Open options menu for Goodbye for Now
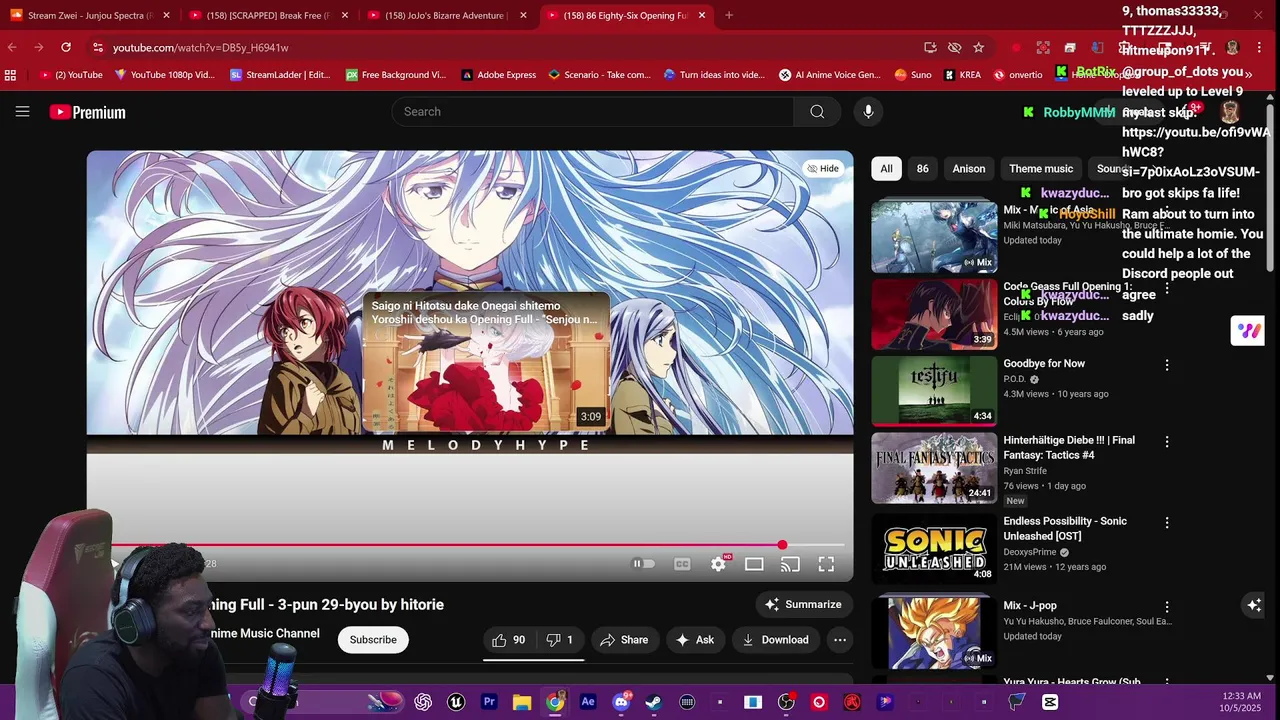The width and height of the screenshot is (1280, 720). click(1166, 365)
